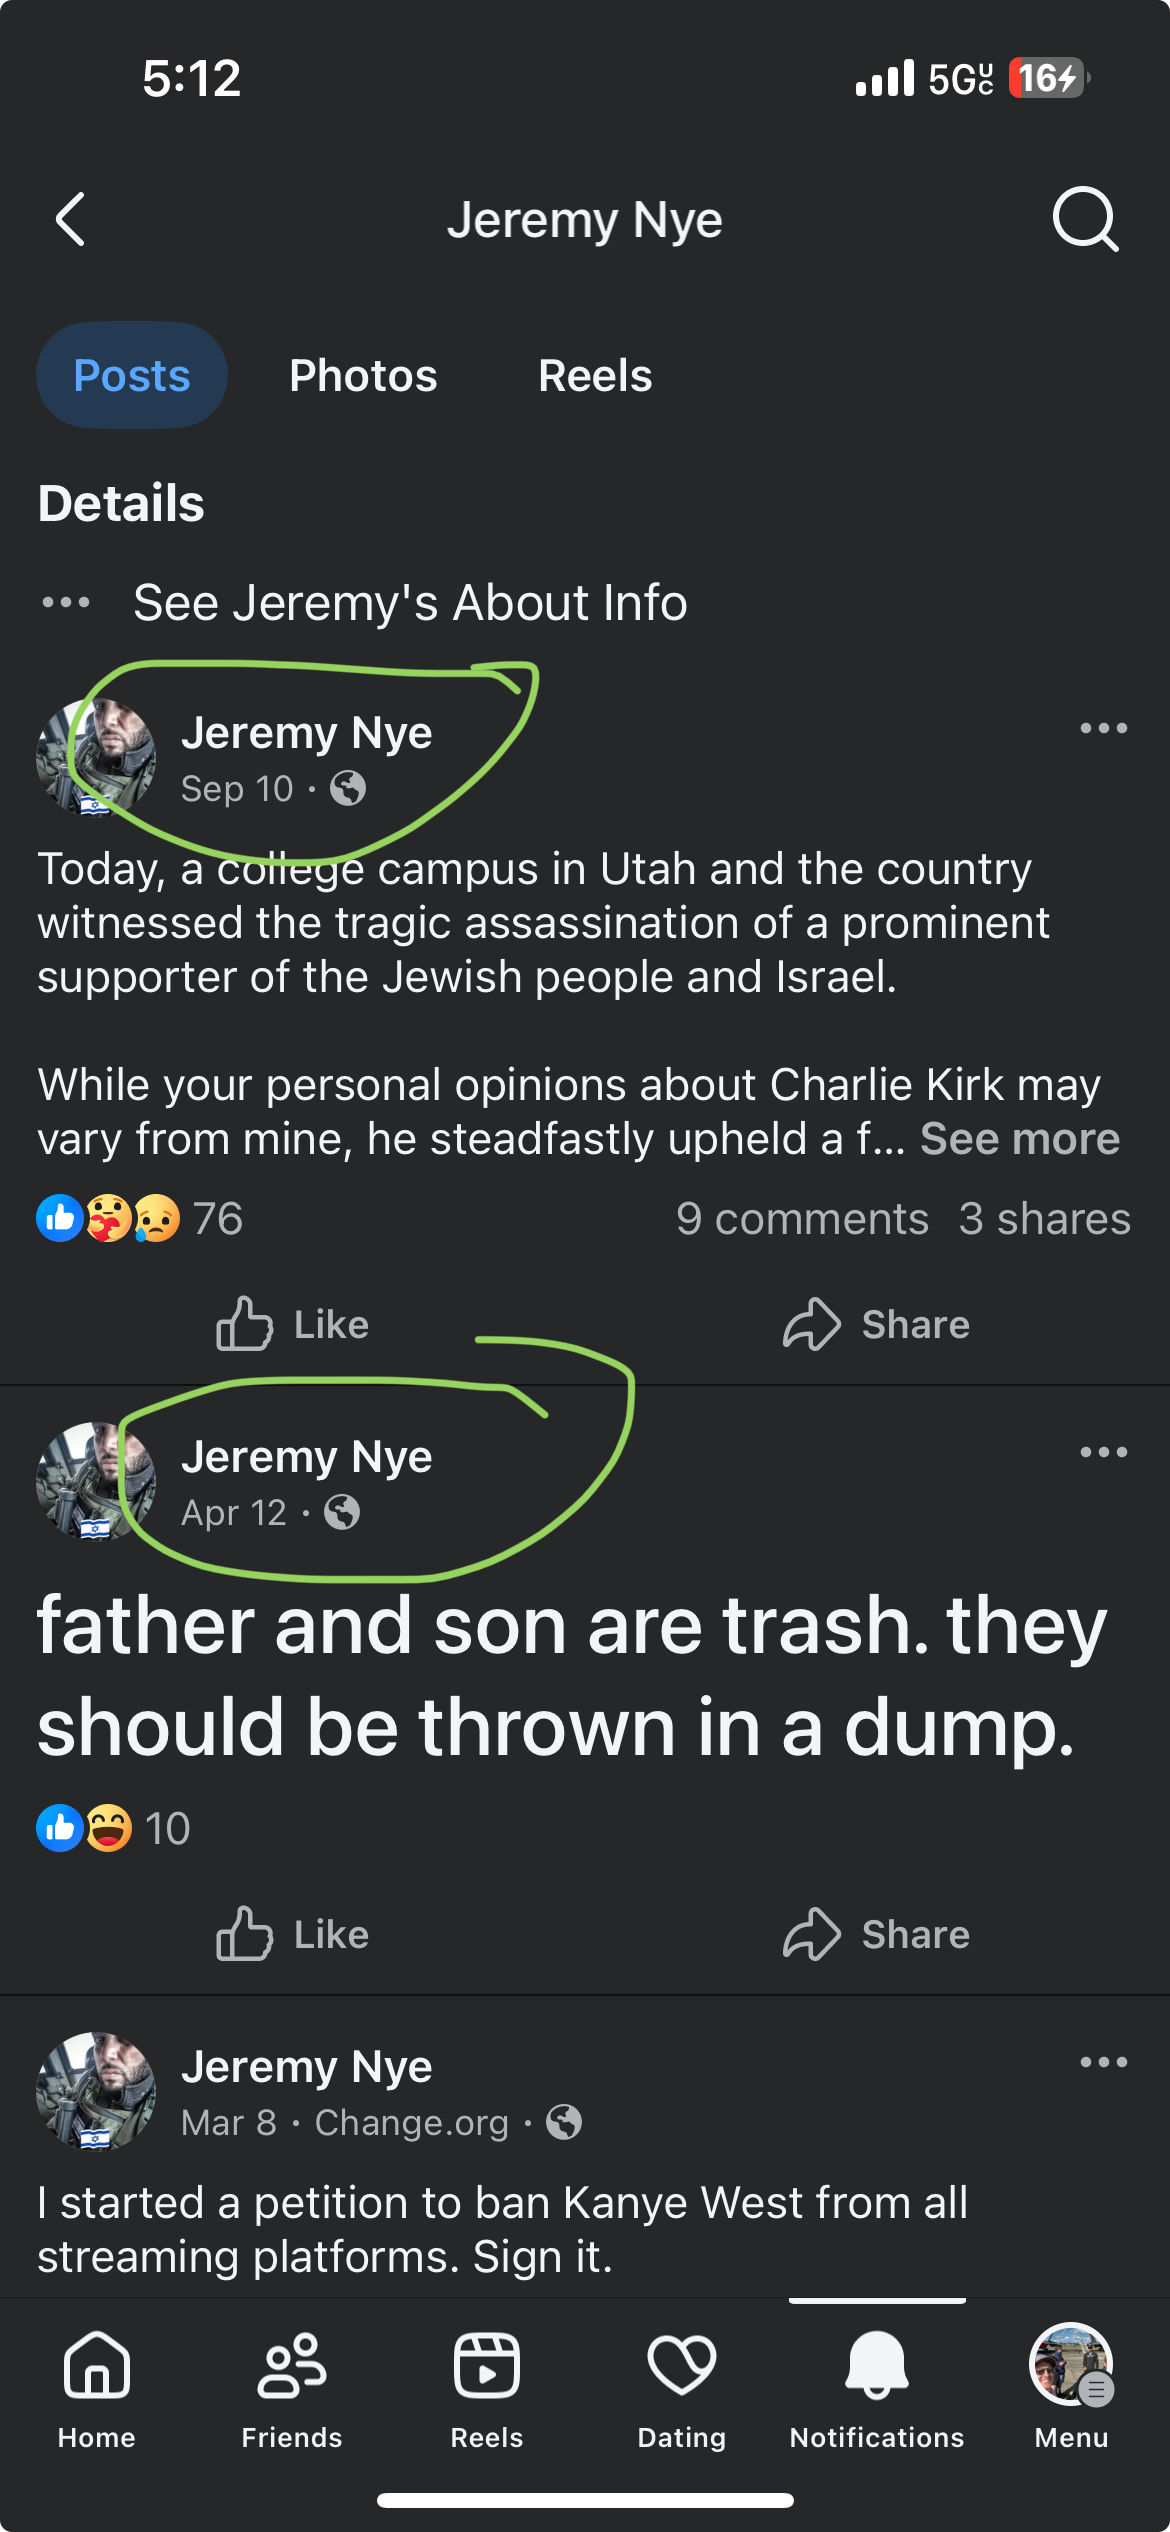1170x2532 pixels.
Task: Like the Apr 12 post
Action: coord(293,1934)
